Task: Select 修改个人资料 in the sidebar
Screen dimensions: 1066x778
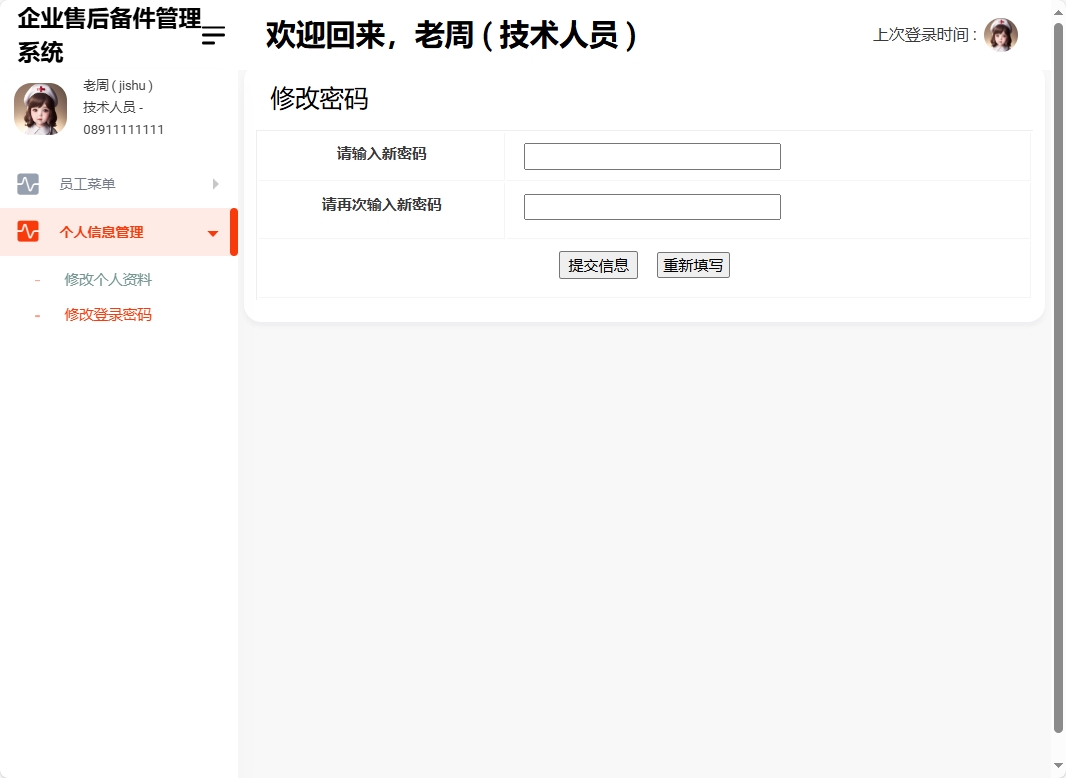Action: coord(107,279)
